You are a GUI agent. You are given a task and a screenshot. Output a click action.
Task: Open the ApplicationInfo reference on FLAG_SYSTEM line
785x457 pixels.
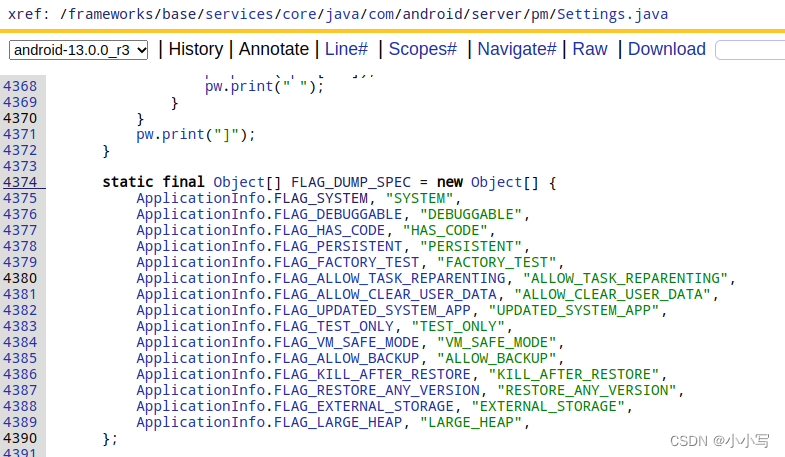[203, 198]
